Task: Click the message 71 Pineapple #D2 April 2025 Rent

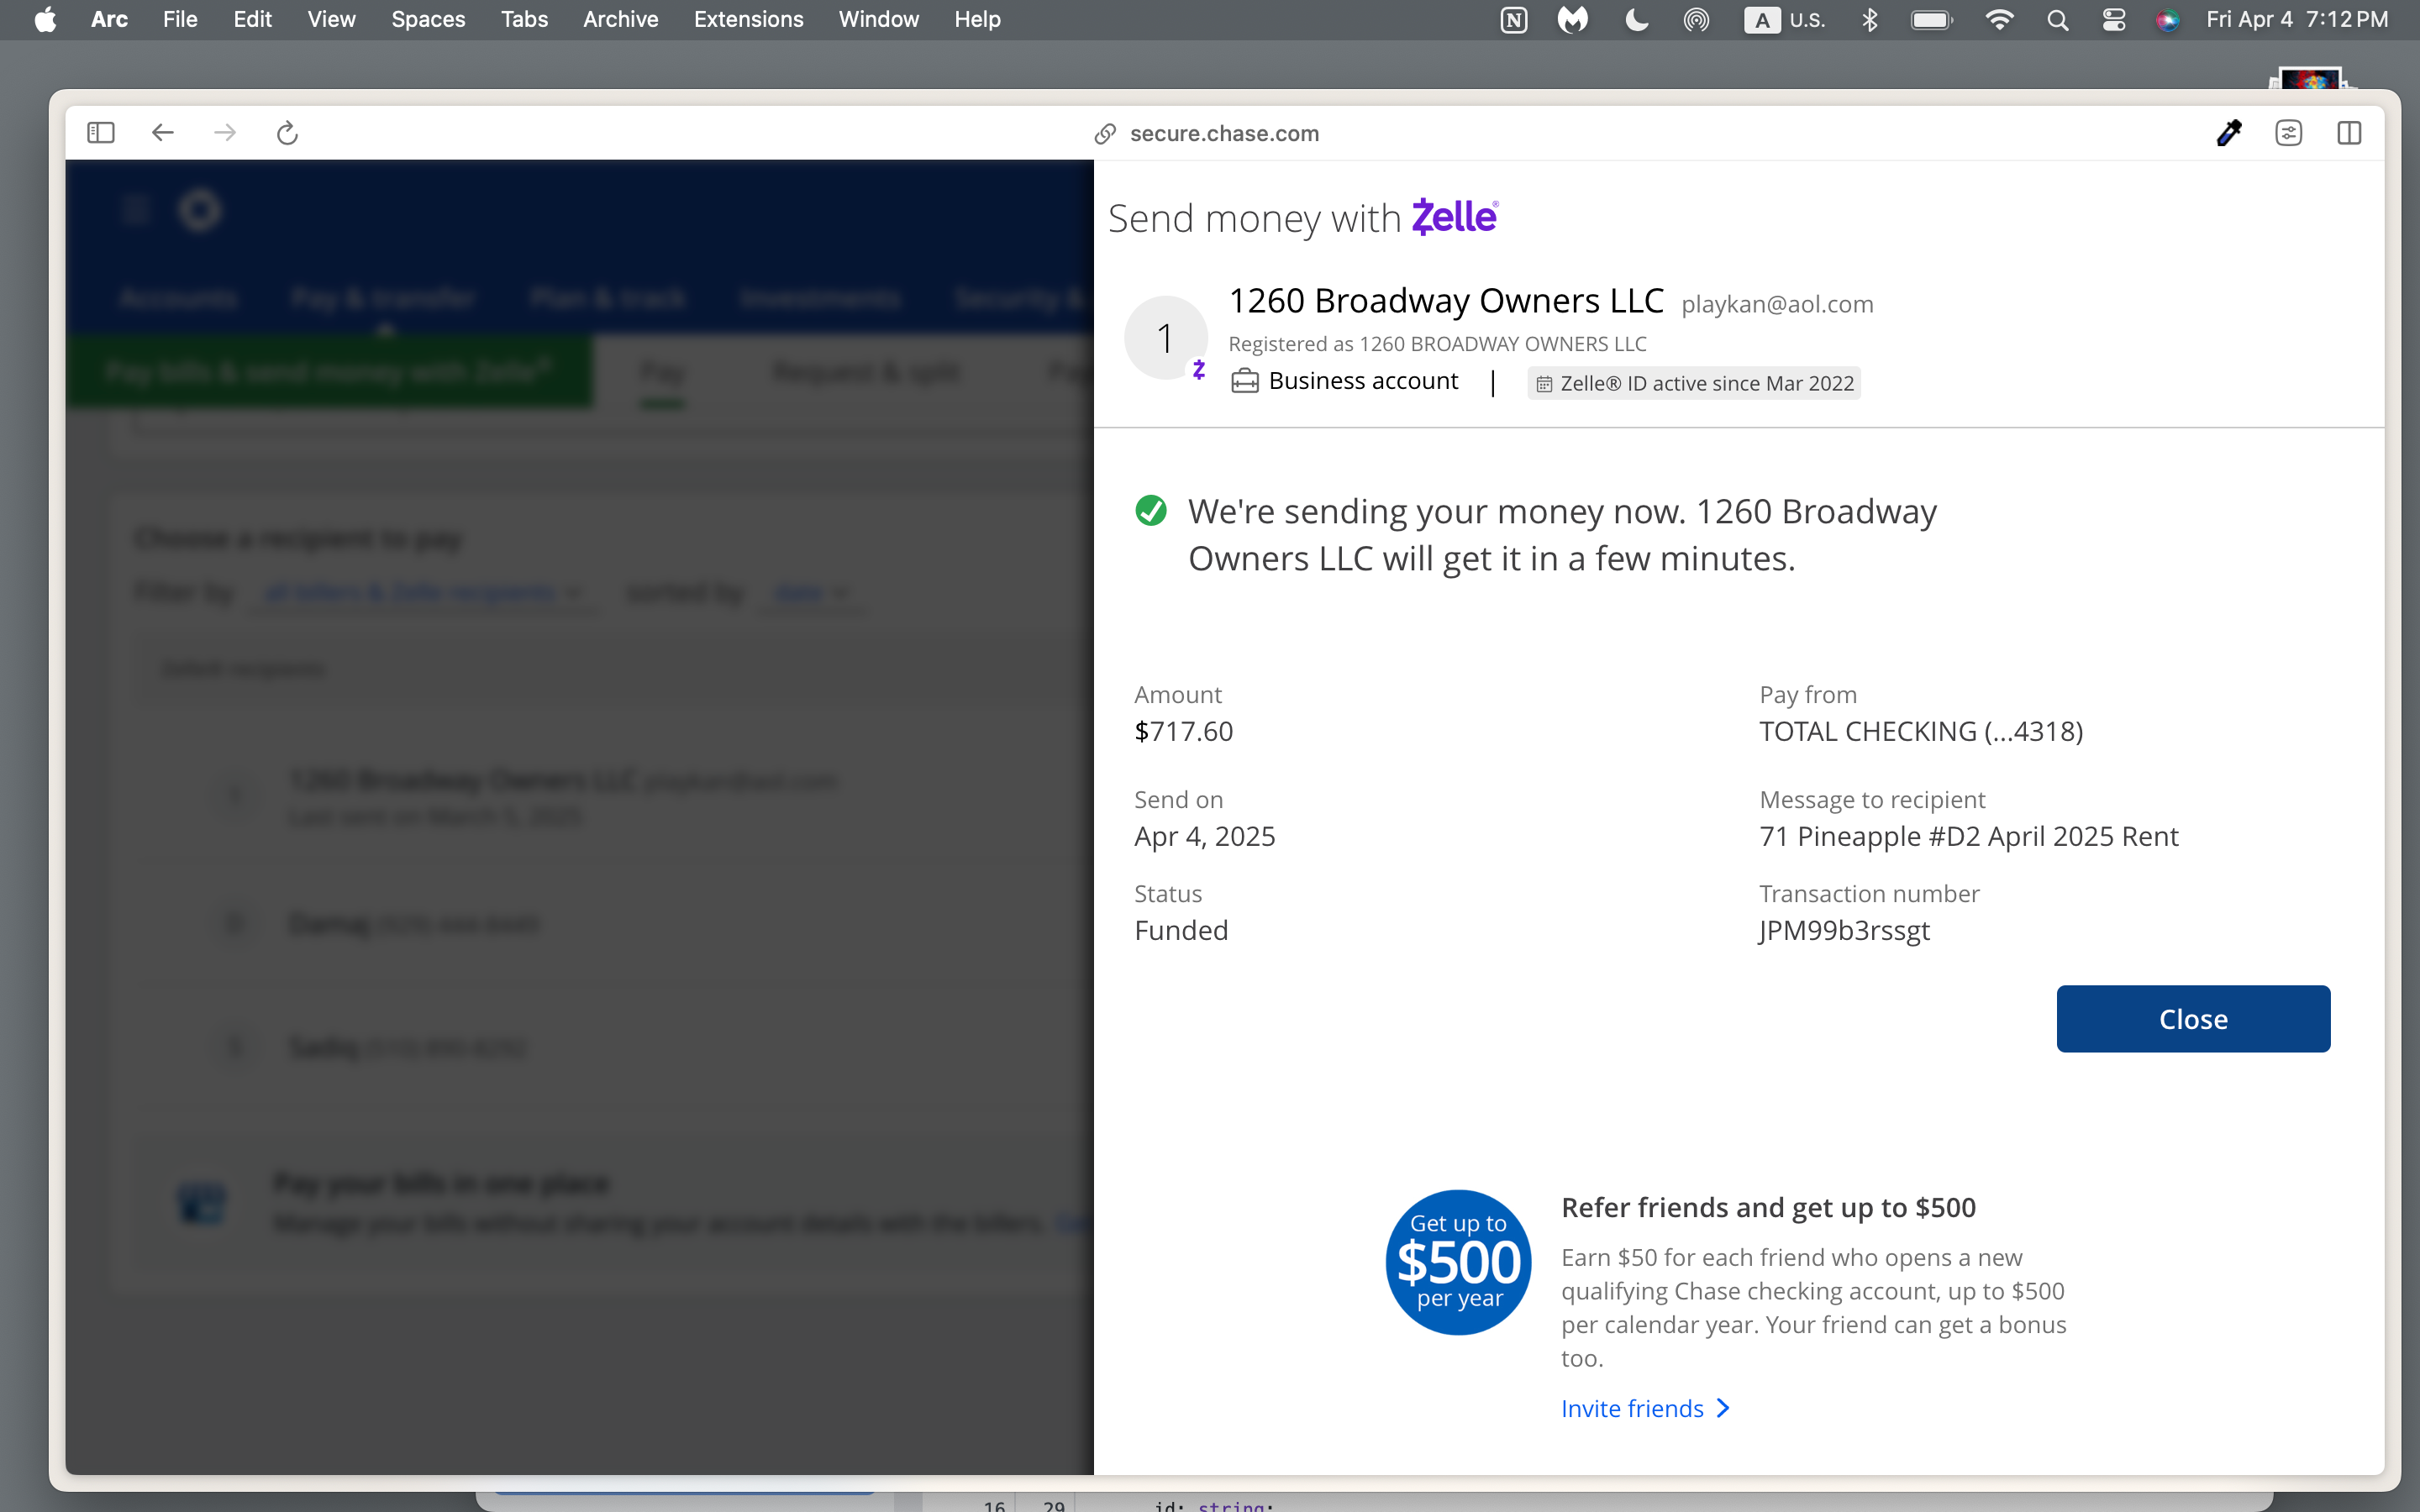Action: [x=1969, y=836]
